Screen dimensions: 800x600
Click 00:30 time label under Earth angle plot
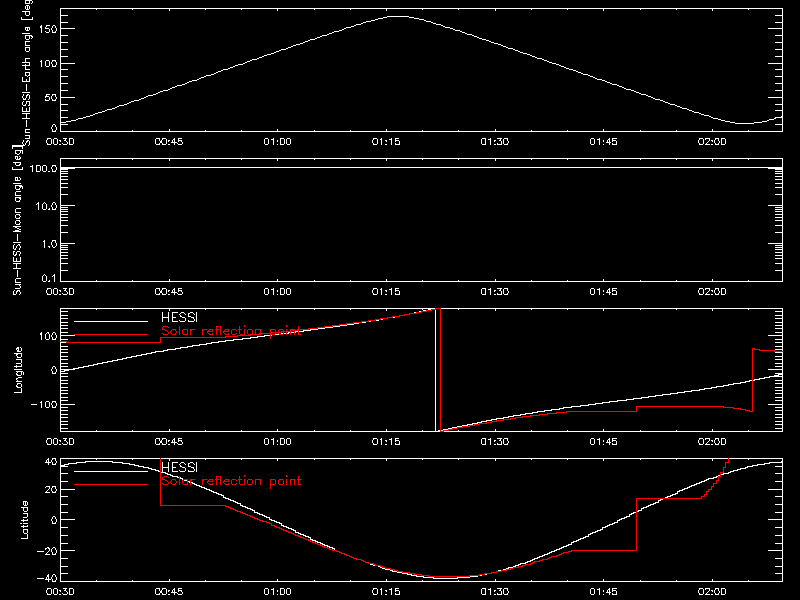pos(60,141)
